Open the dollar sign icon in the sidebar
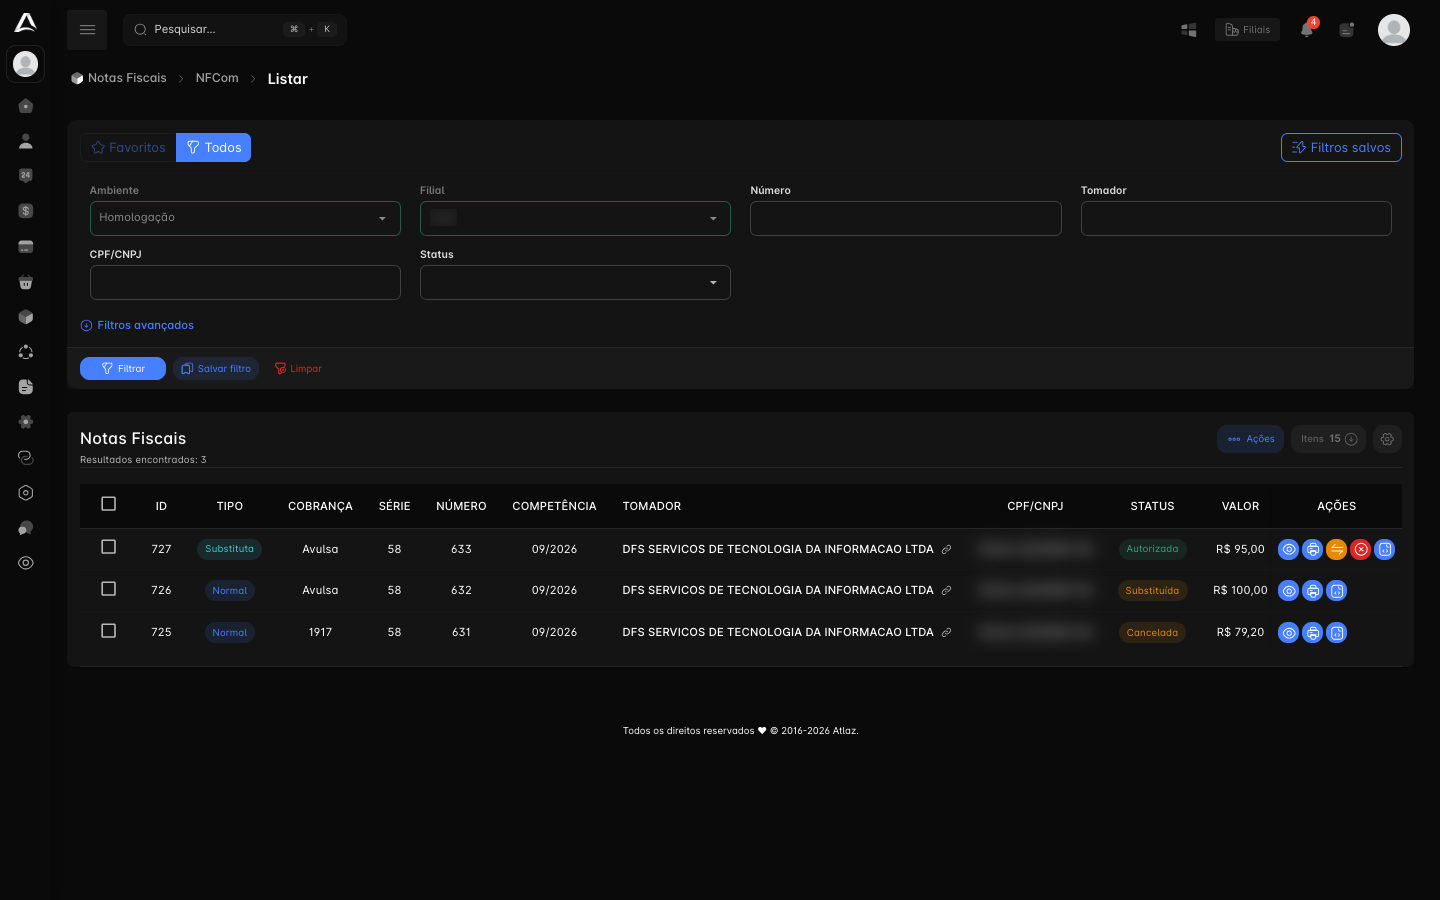This screenshot has height=900, width=1440. tap(26, 211)
